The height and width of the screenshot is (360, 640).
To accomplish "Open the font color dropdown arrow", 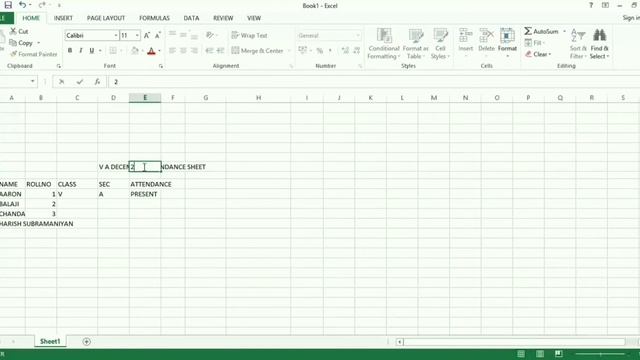I will (159, 51).
